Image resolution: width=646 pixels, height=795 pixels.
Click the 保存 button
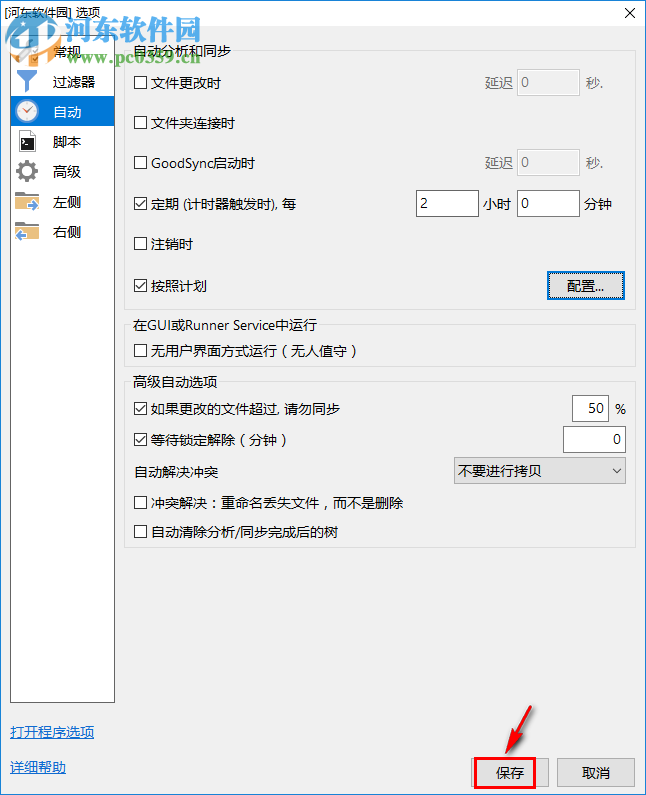pyautogui.click(x=510, y=773)
